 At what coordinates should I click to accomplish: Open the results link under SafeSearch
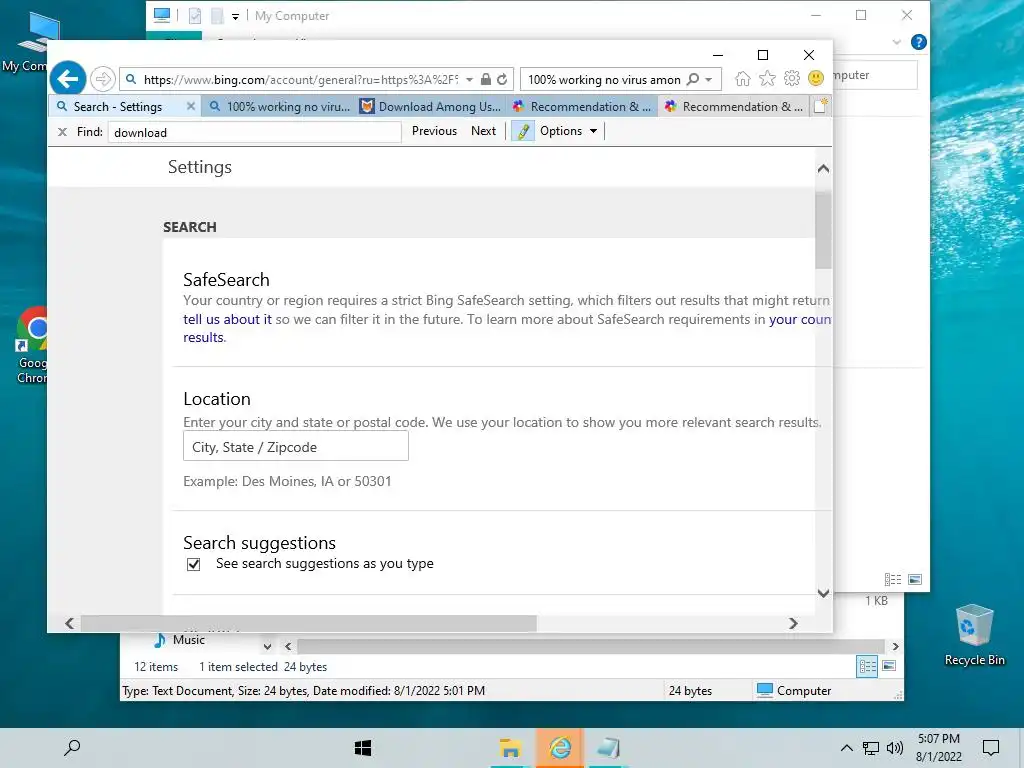[x=203, y=338]
